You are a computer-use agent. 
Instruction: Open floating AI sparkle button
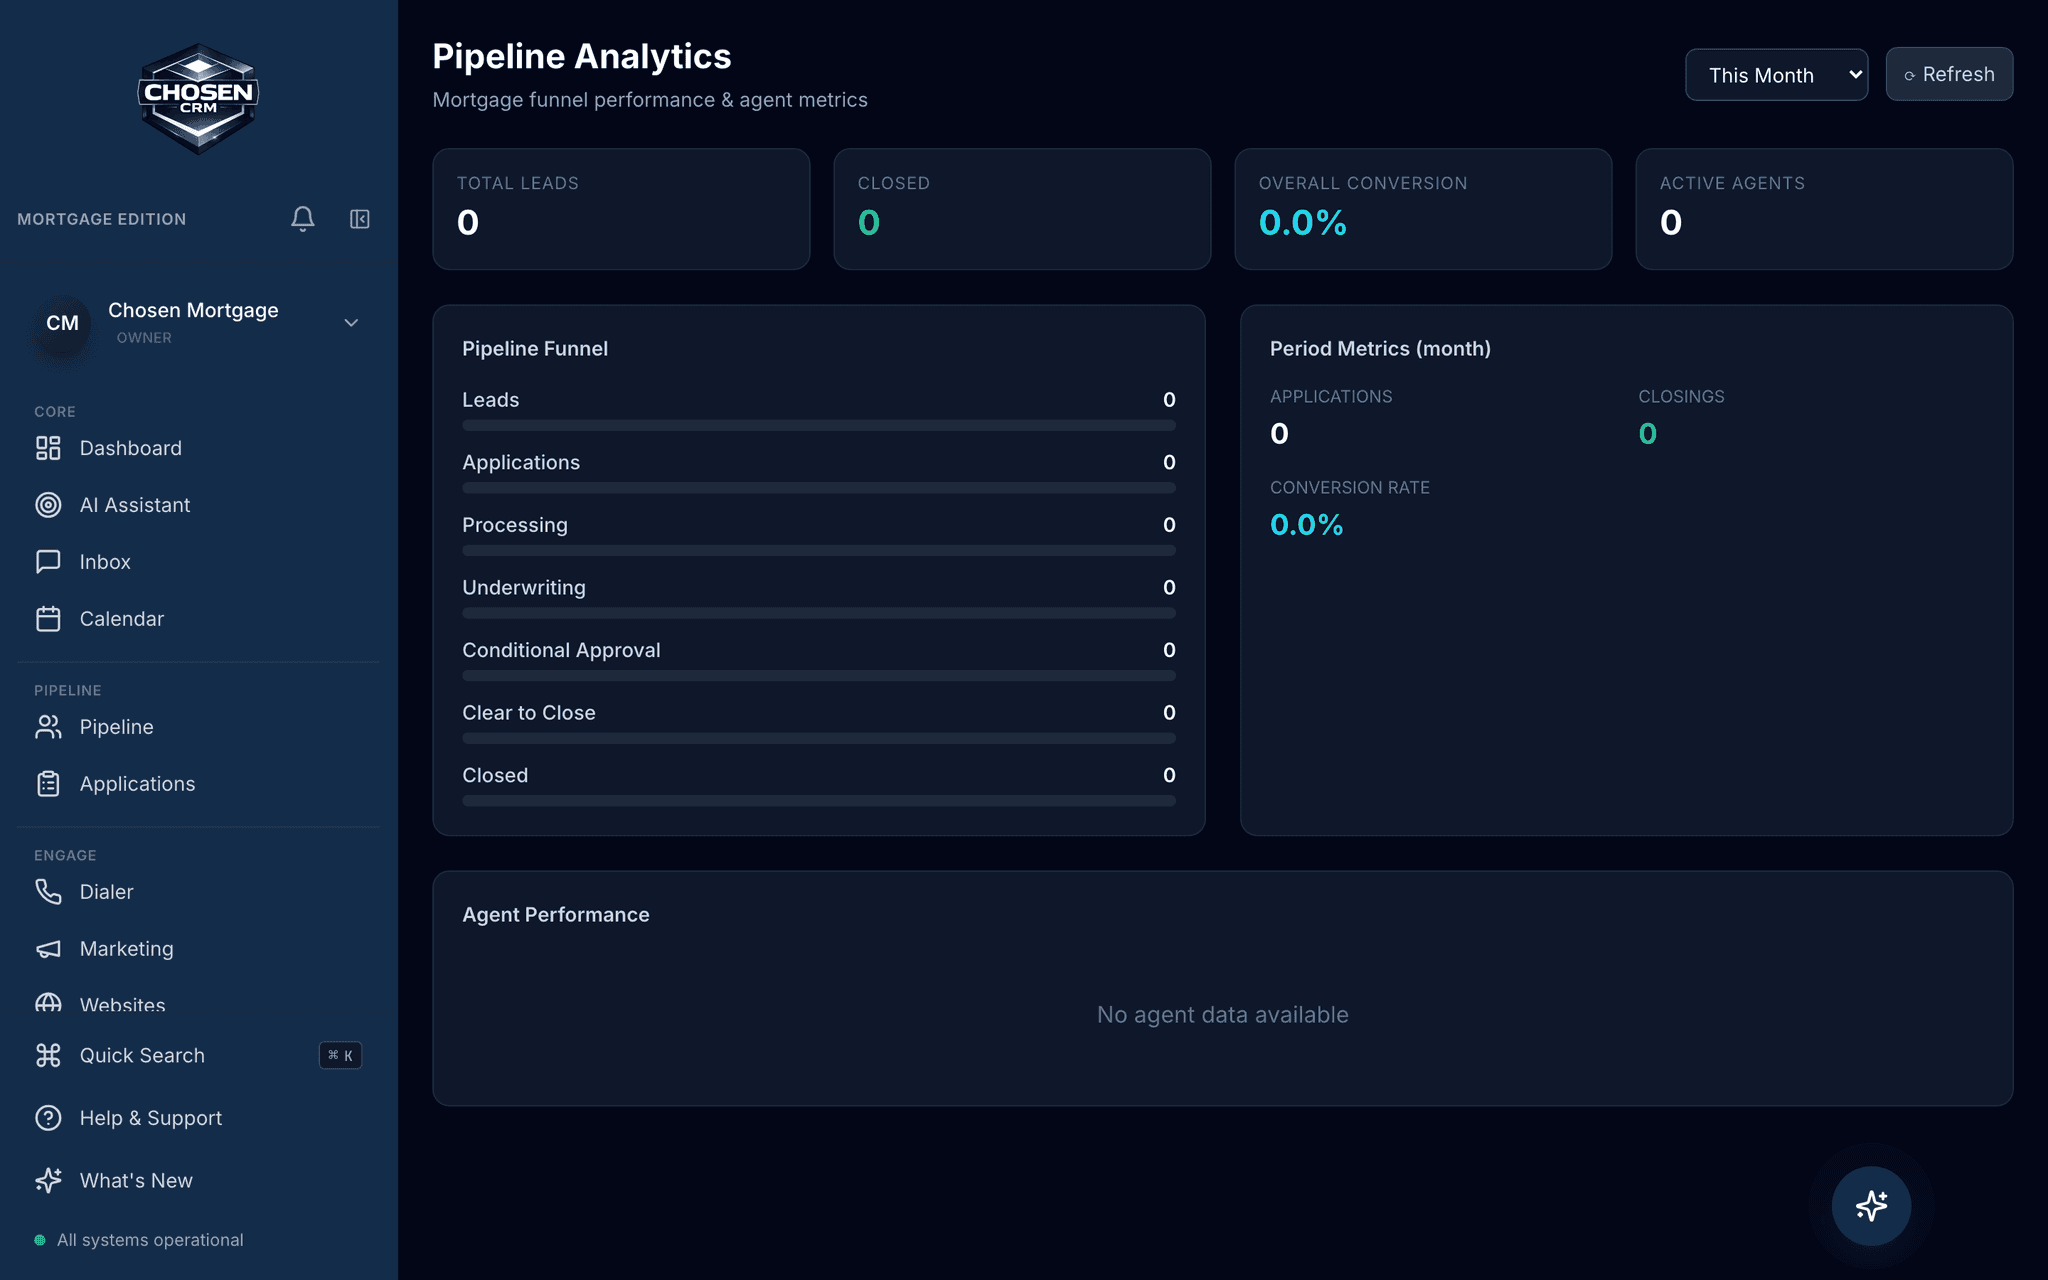[x=1871, y=1206]
